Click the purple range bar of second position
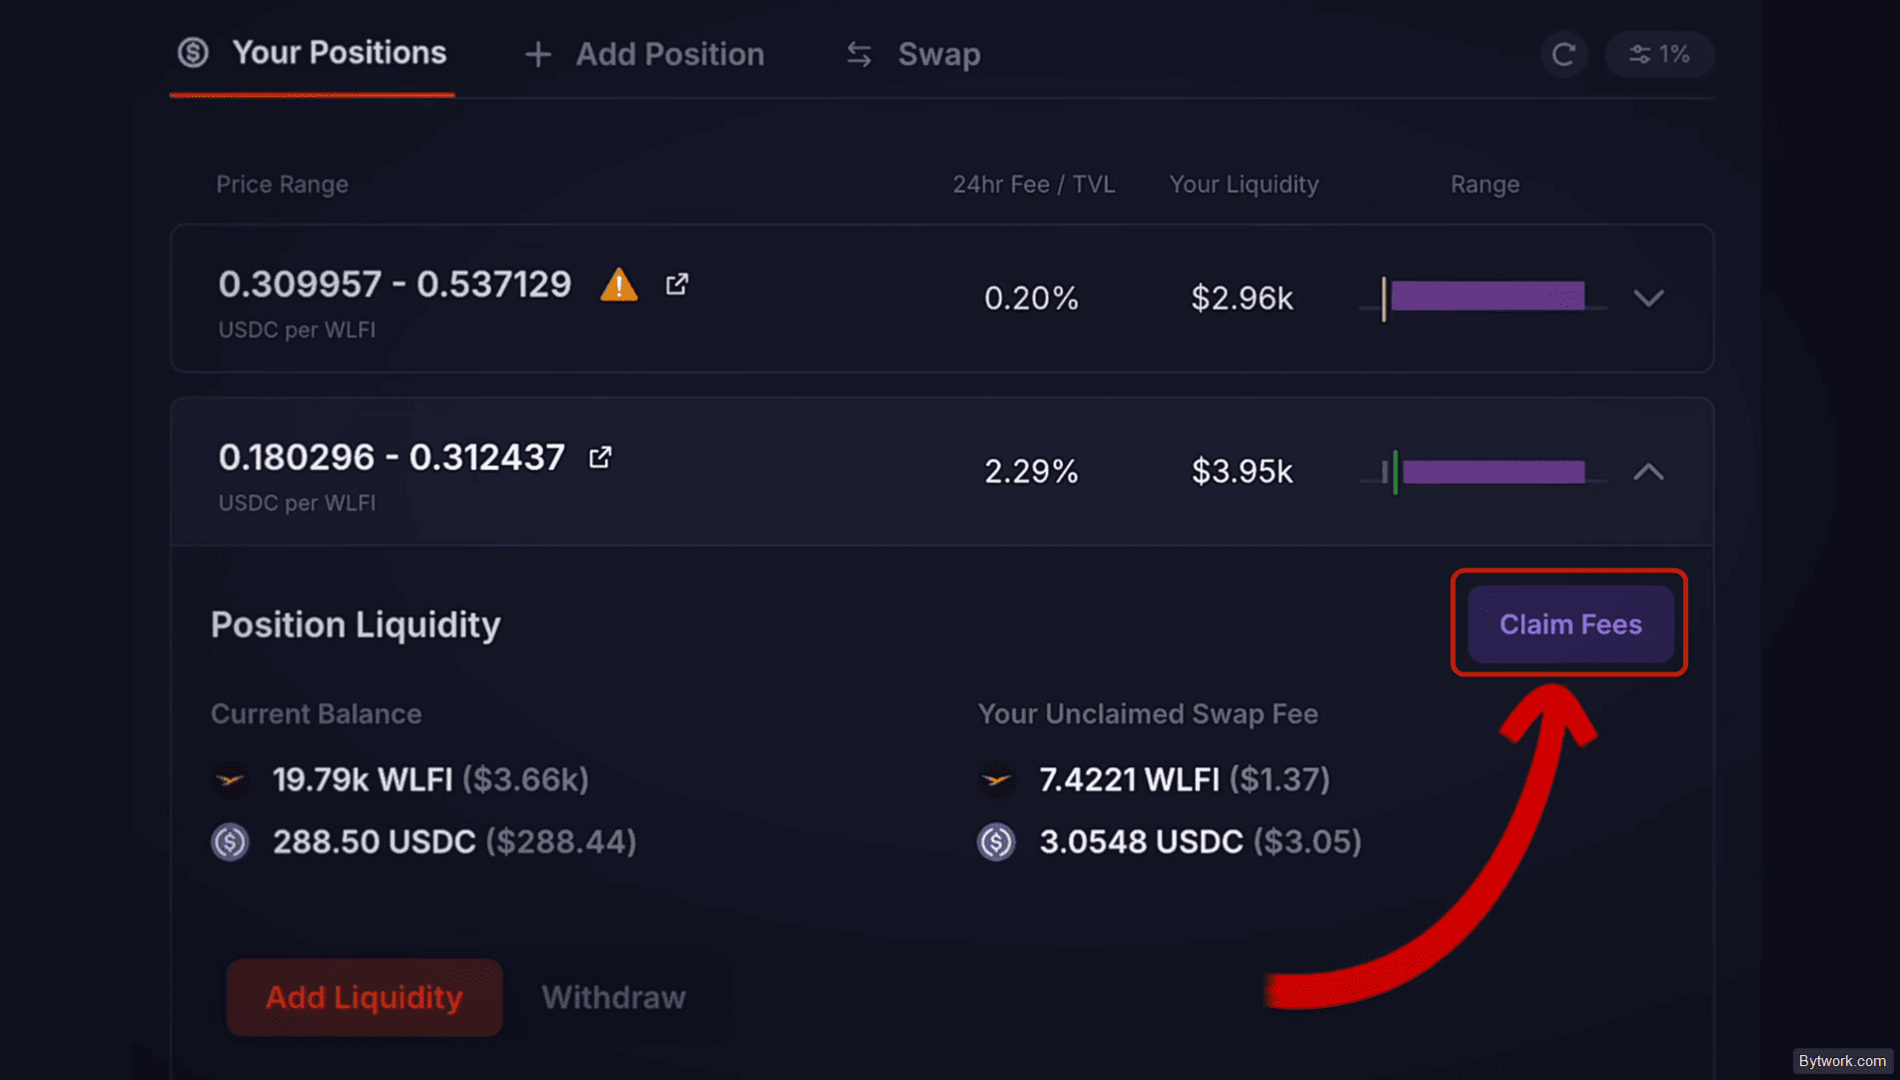 pos(1493,471)
